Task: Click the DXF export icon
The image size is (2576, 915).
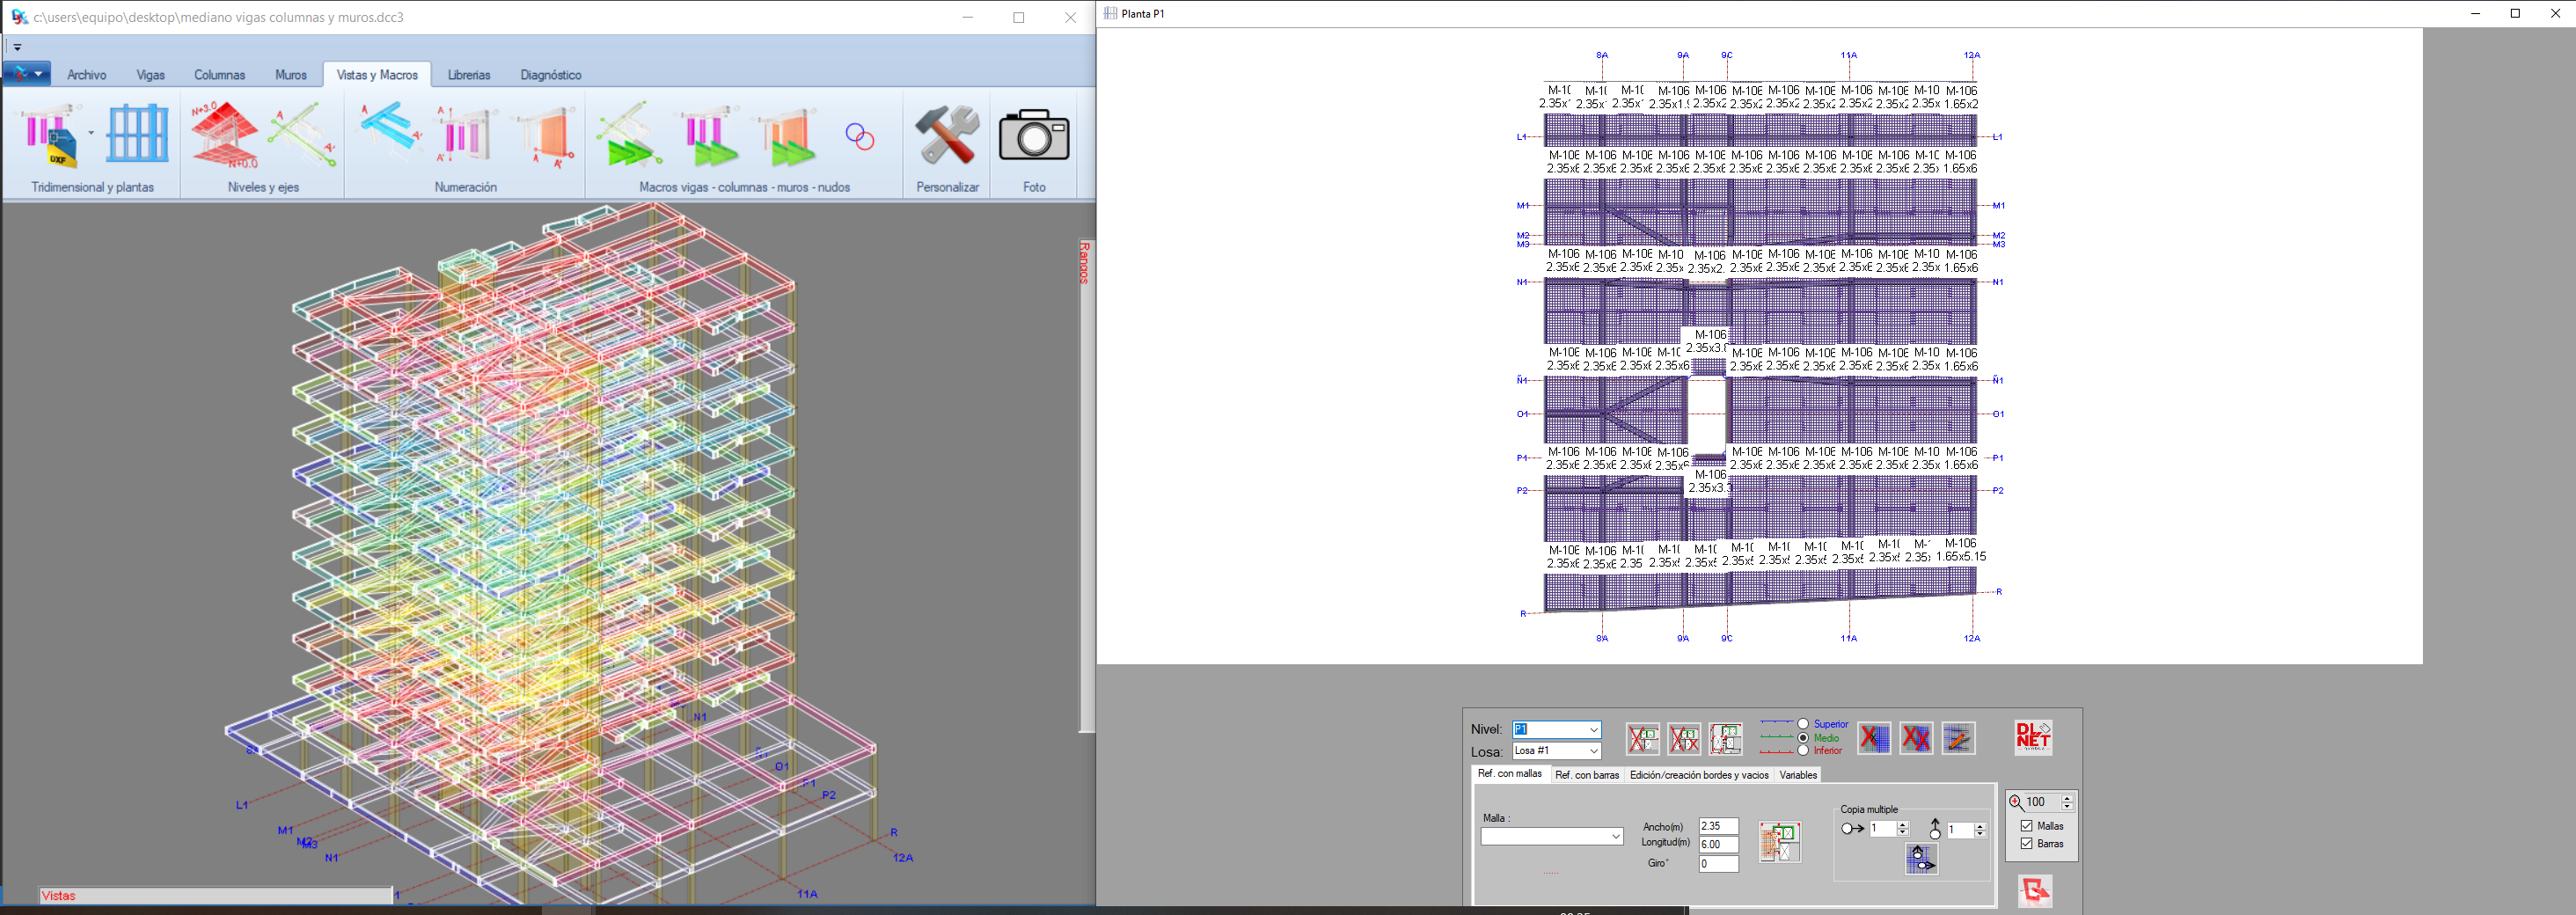Action: click(50, 138)
